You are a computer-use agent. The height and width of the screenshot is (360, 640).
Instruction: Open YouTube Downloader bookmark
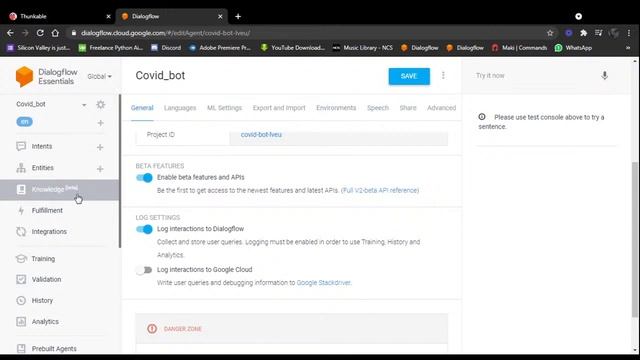(293, 48)
